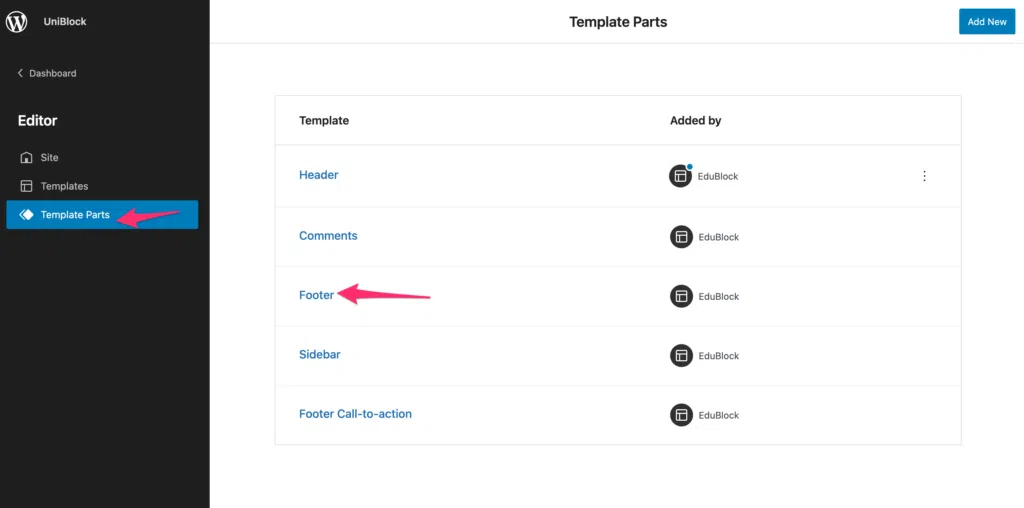
Task: Open the Header row actions menu
Action: coord(924,176)
